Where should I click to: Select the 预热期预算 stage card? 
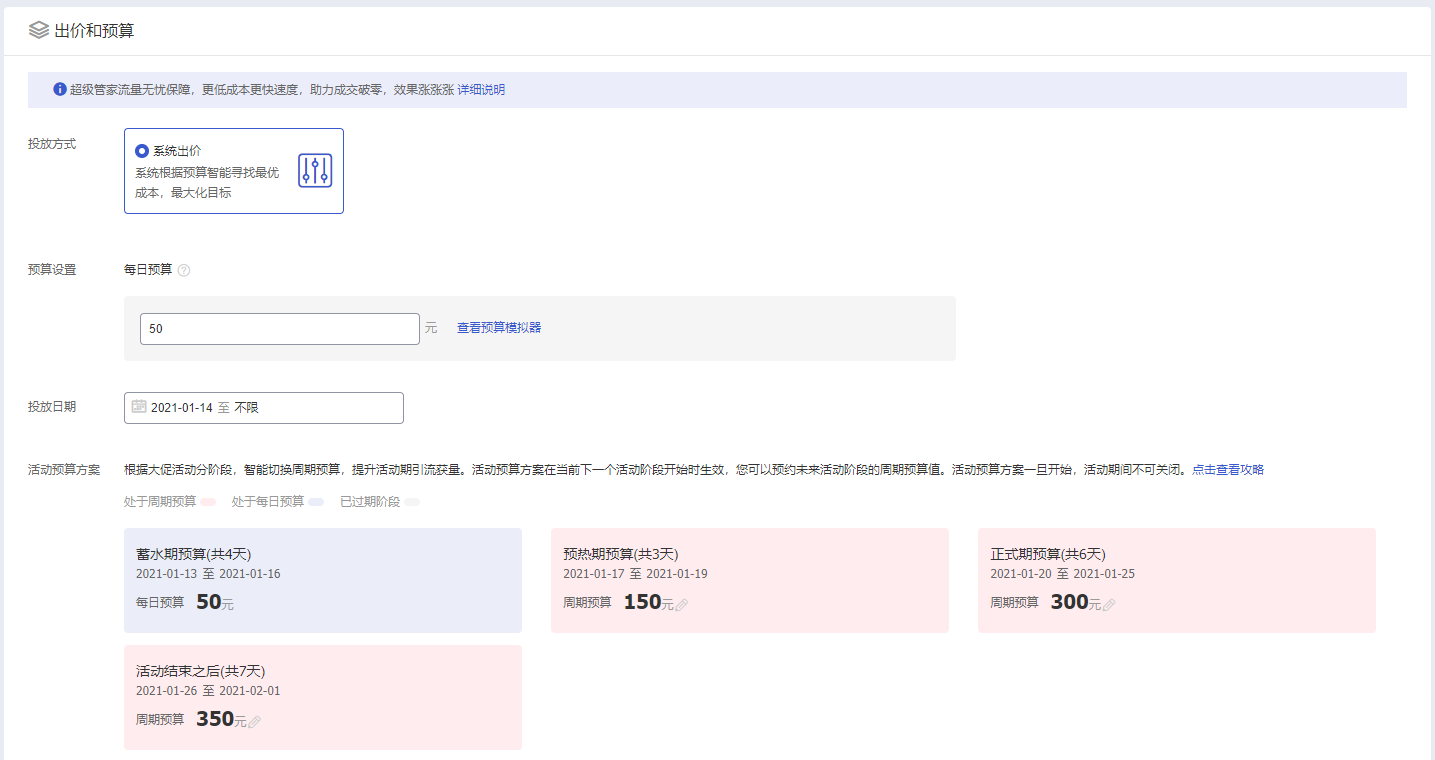coord(750,580)
